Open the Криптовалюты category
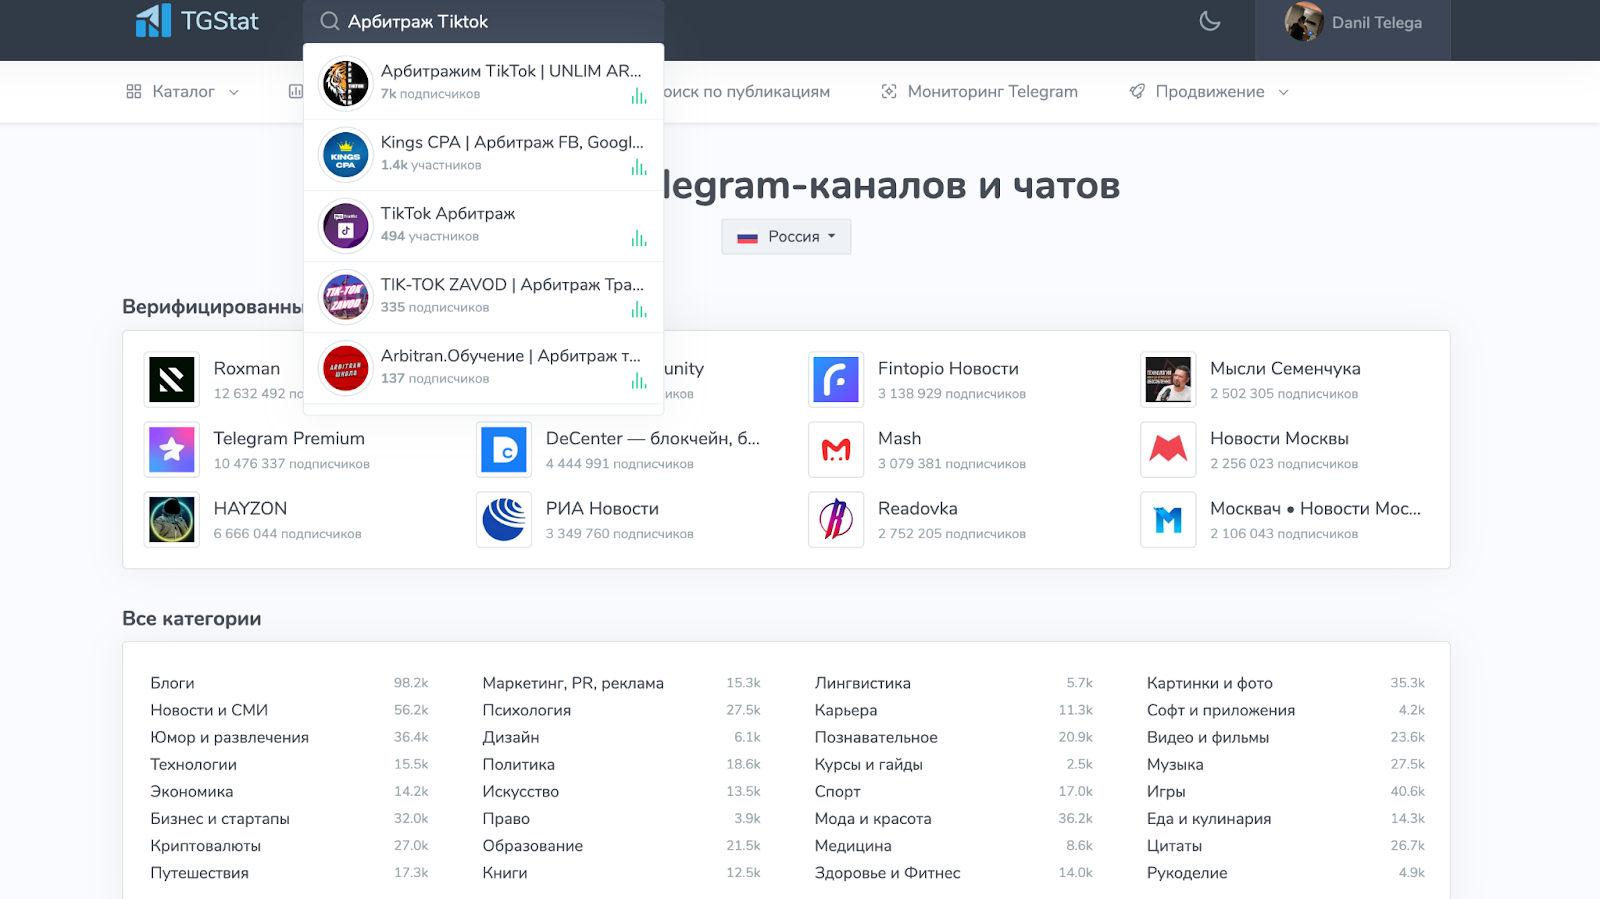Viewport: 1600px width, 899px height. (x=205, y=845)
